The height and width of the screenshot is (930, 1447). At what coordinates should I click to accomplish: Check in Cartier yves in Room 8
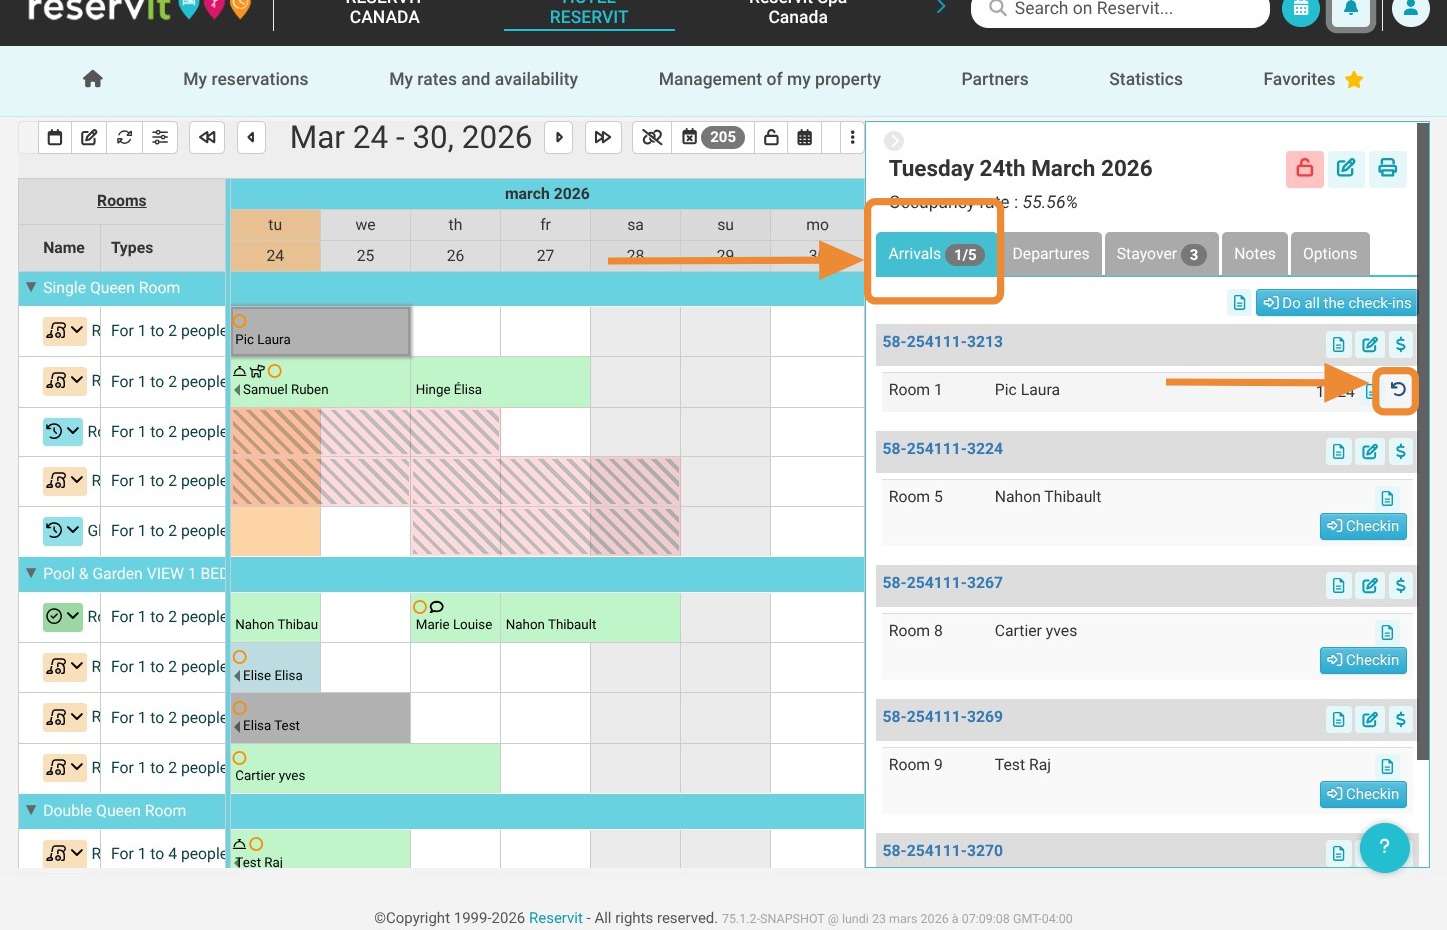coord(1363,660)
